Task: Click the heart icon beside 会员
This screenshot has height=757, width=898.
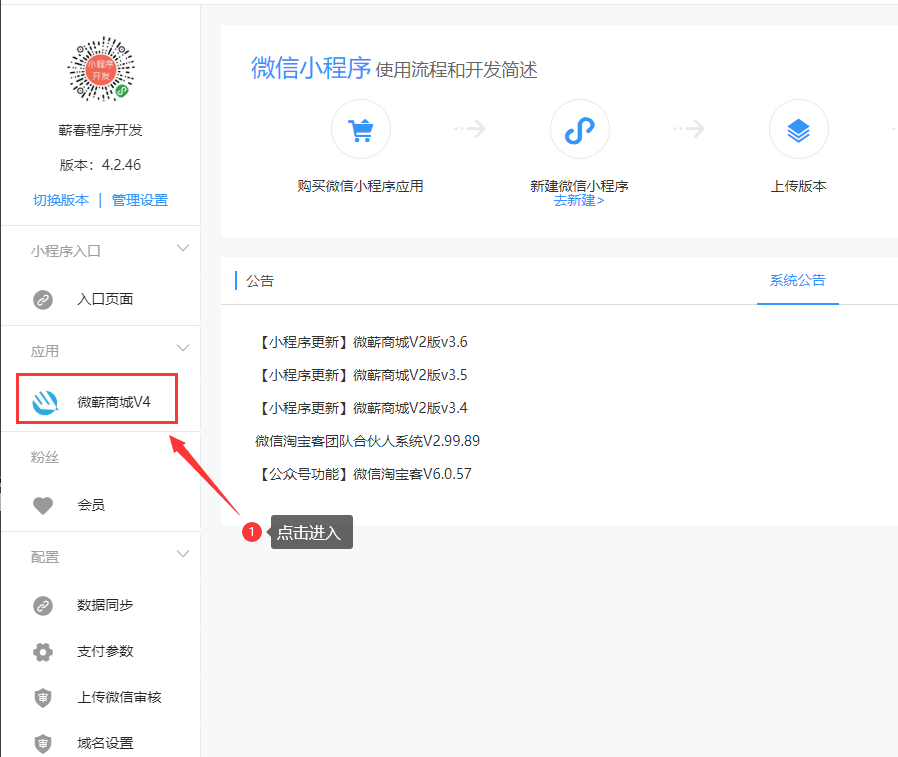Action: point(43,505)
